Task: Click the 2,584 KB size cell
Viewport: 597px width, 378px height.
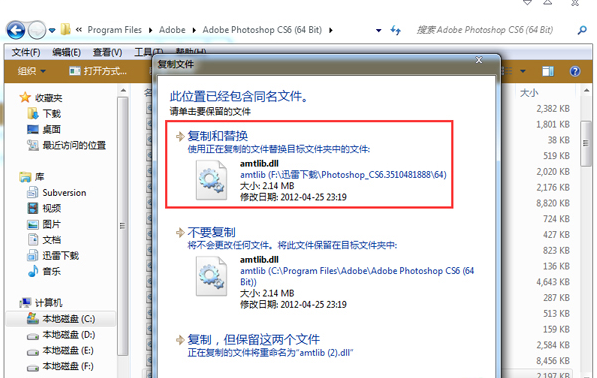Action: tap(553, 345)
